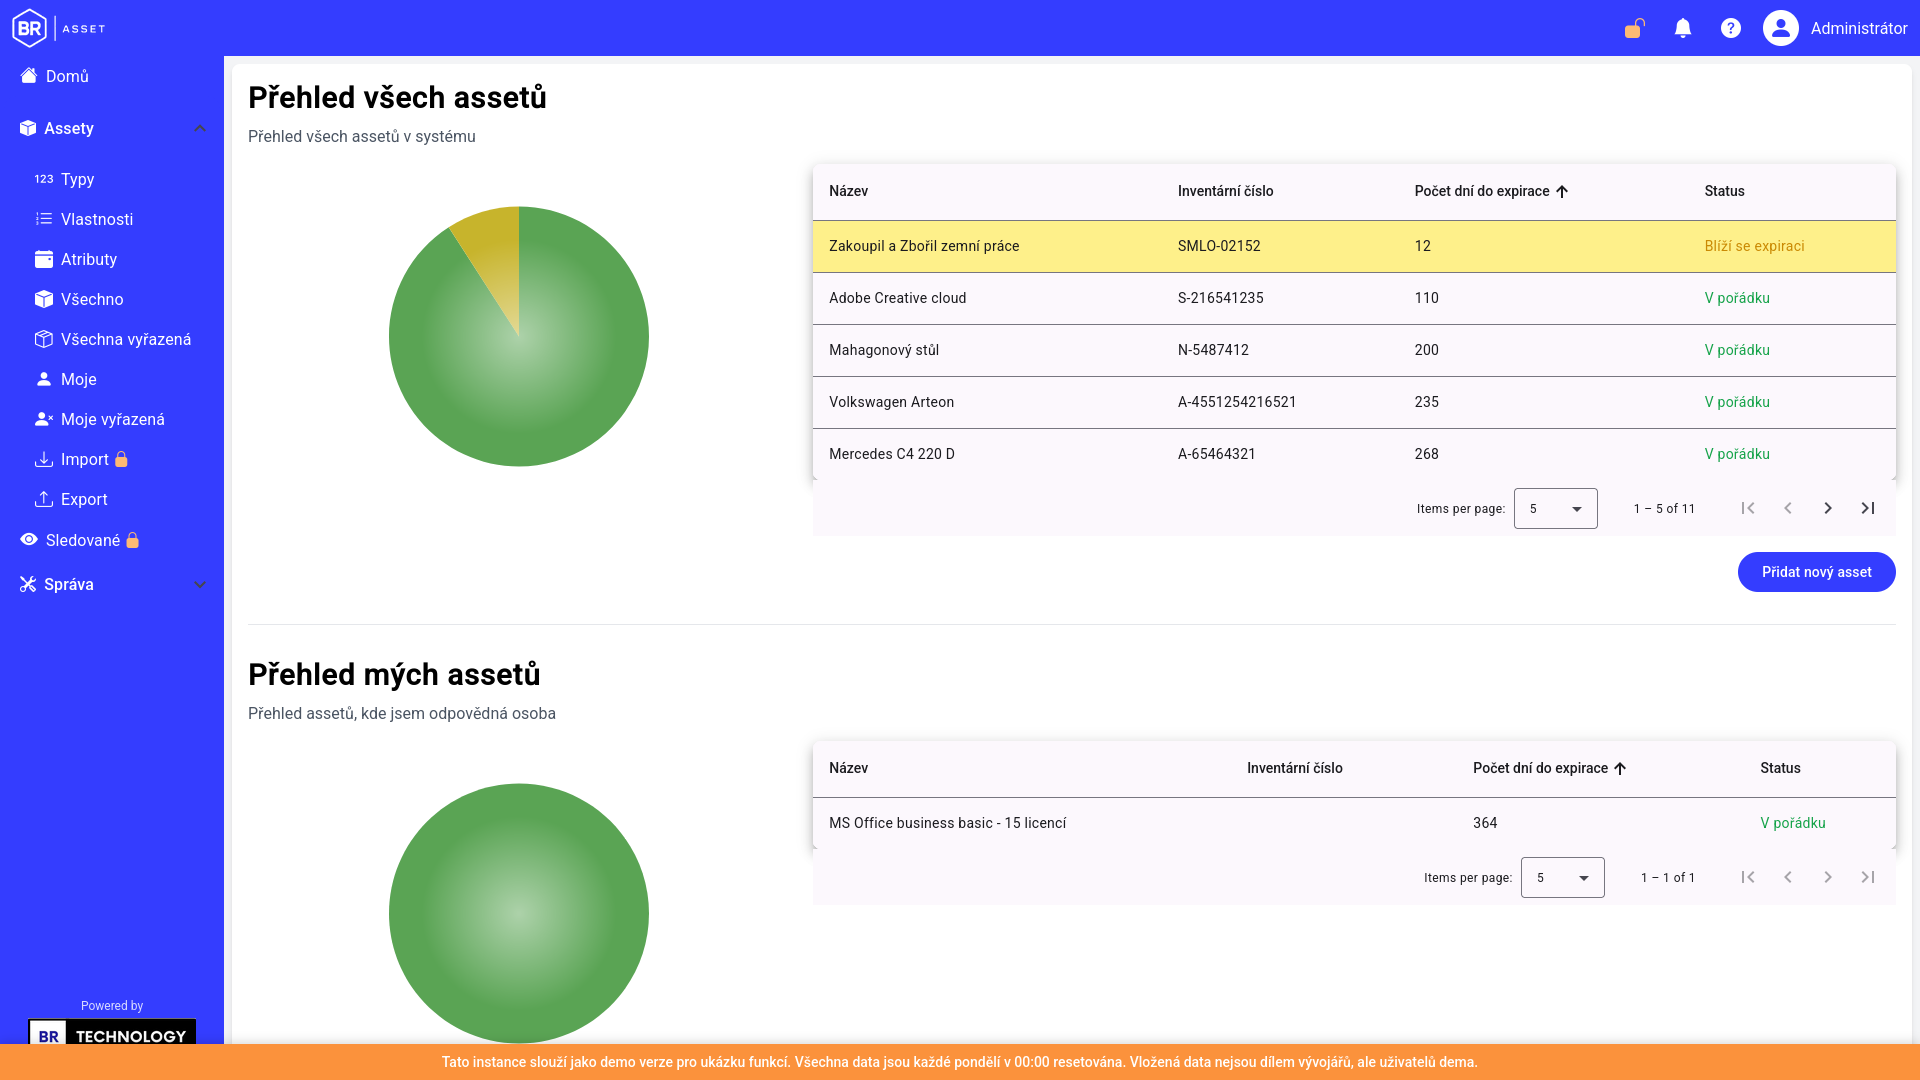This screenshot has height=1080, width=1920.
Task: Open the help question mark icon
Action: coord(1731,28)
